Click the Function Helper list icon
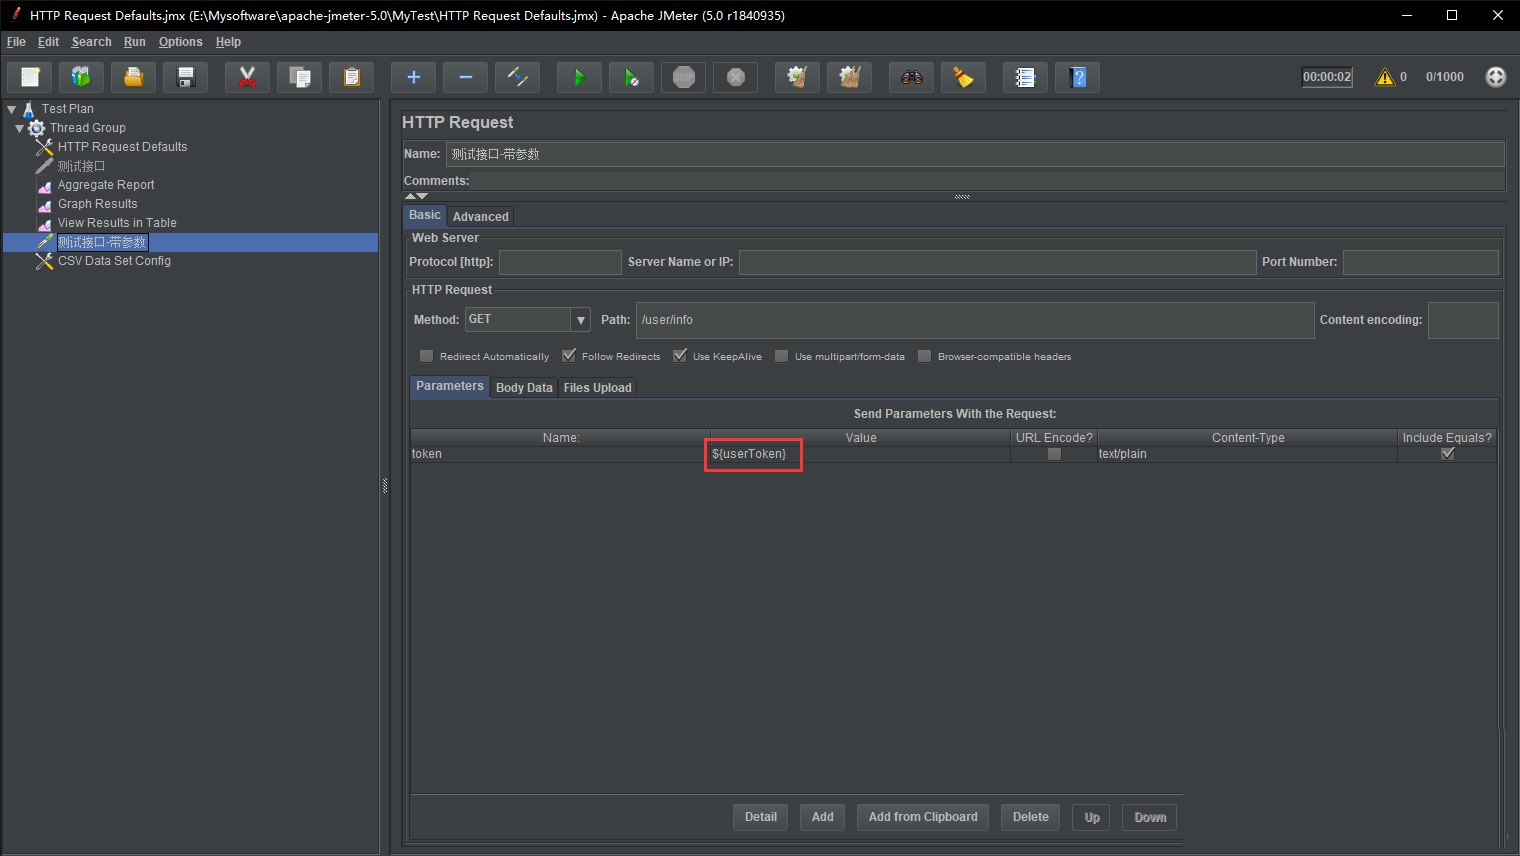 click(1025, 77)
